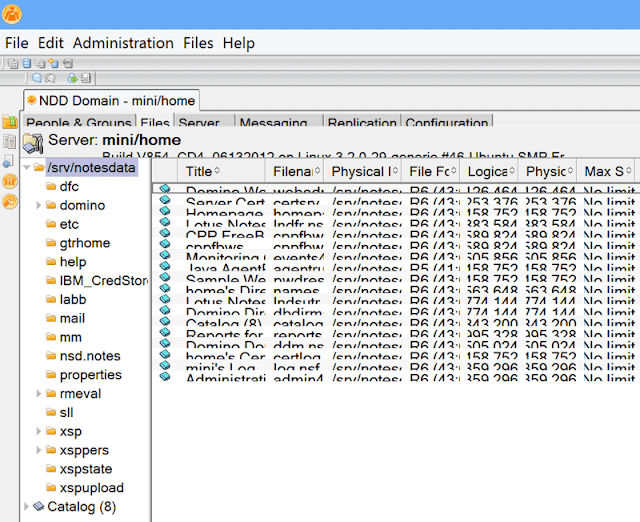Viewport: 640px width, 522px height.
Task: Click the gray copy documents toolbar icon
Action: click(40, 63)
